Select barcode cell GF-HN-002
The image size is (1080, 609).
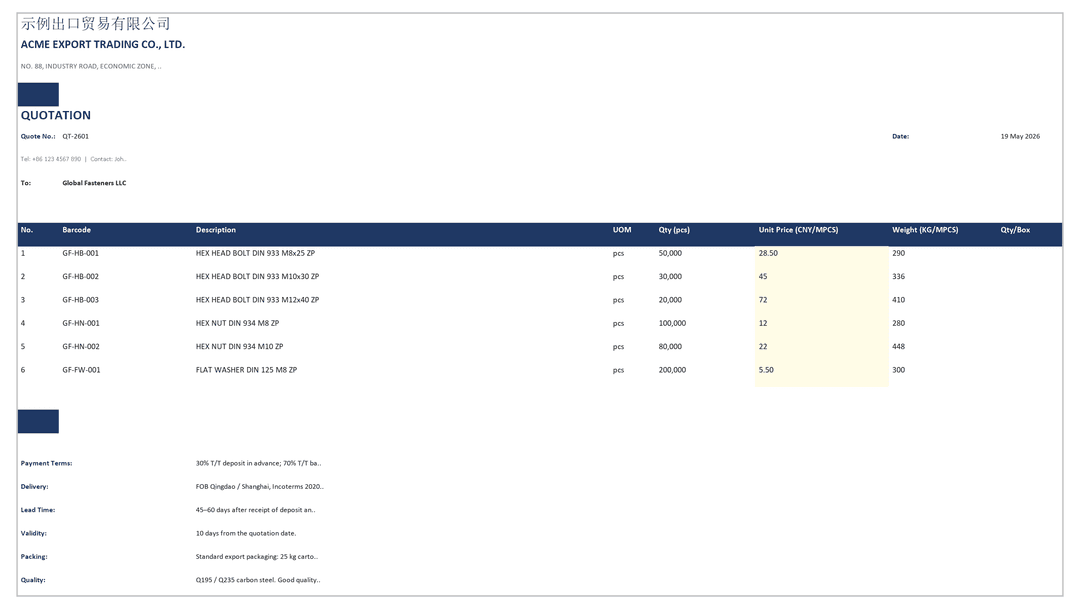tap(81, 347)
